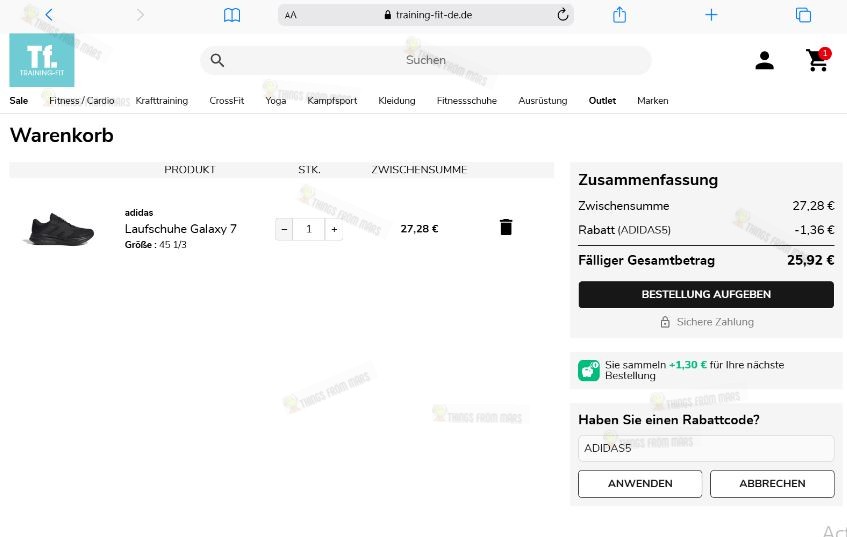Go back with the browser back arrow
Screen dimensions: 847x537
click(49, 15)
